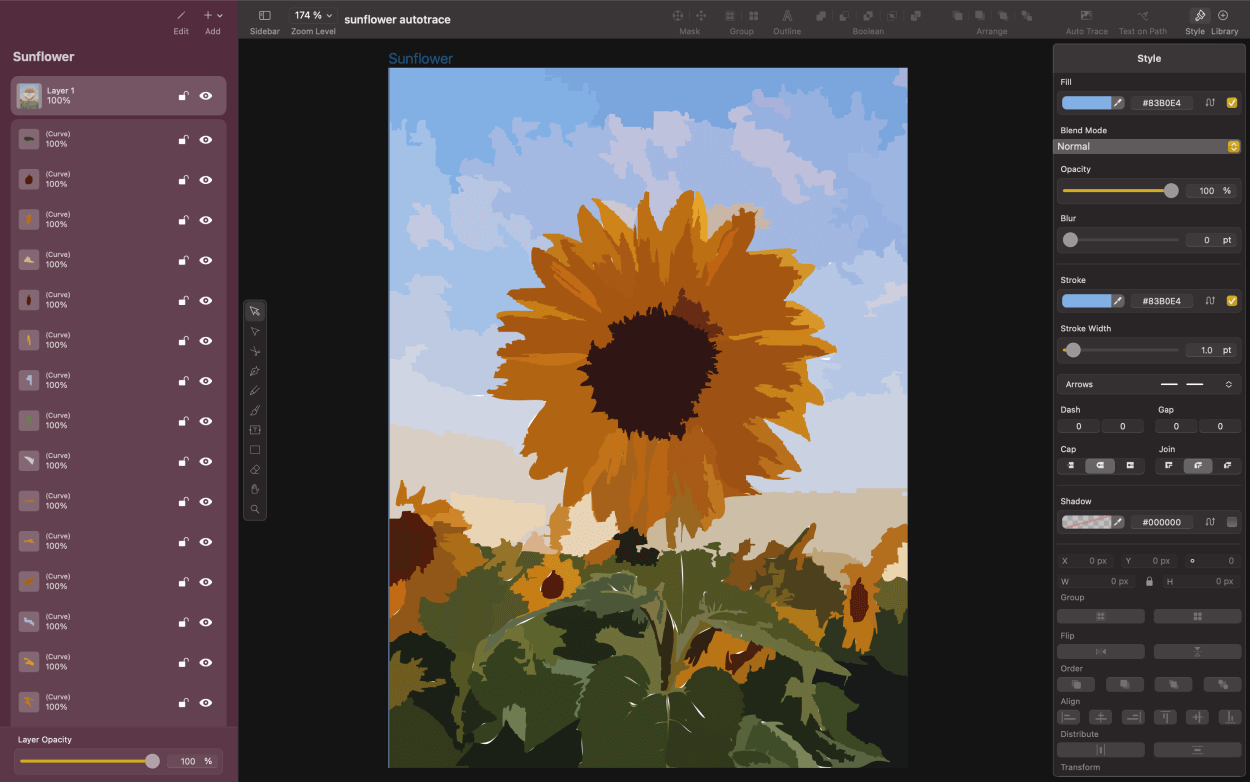
Task: Switch to the Style tab
Action: pos(1196,20)
